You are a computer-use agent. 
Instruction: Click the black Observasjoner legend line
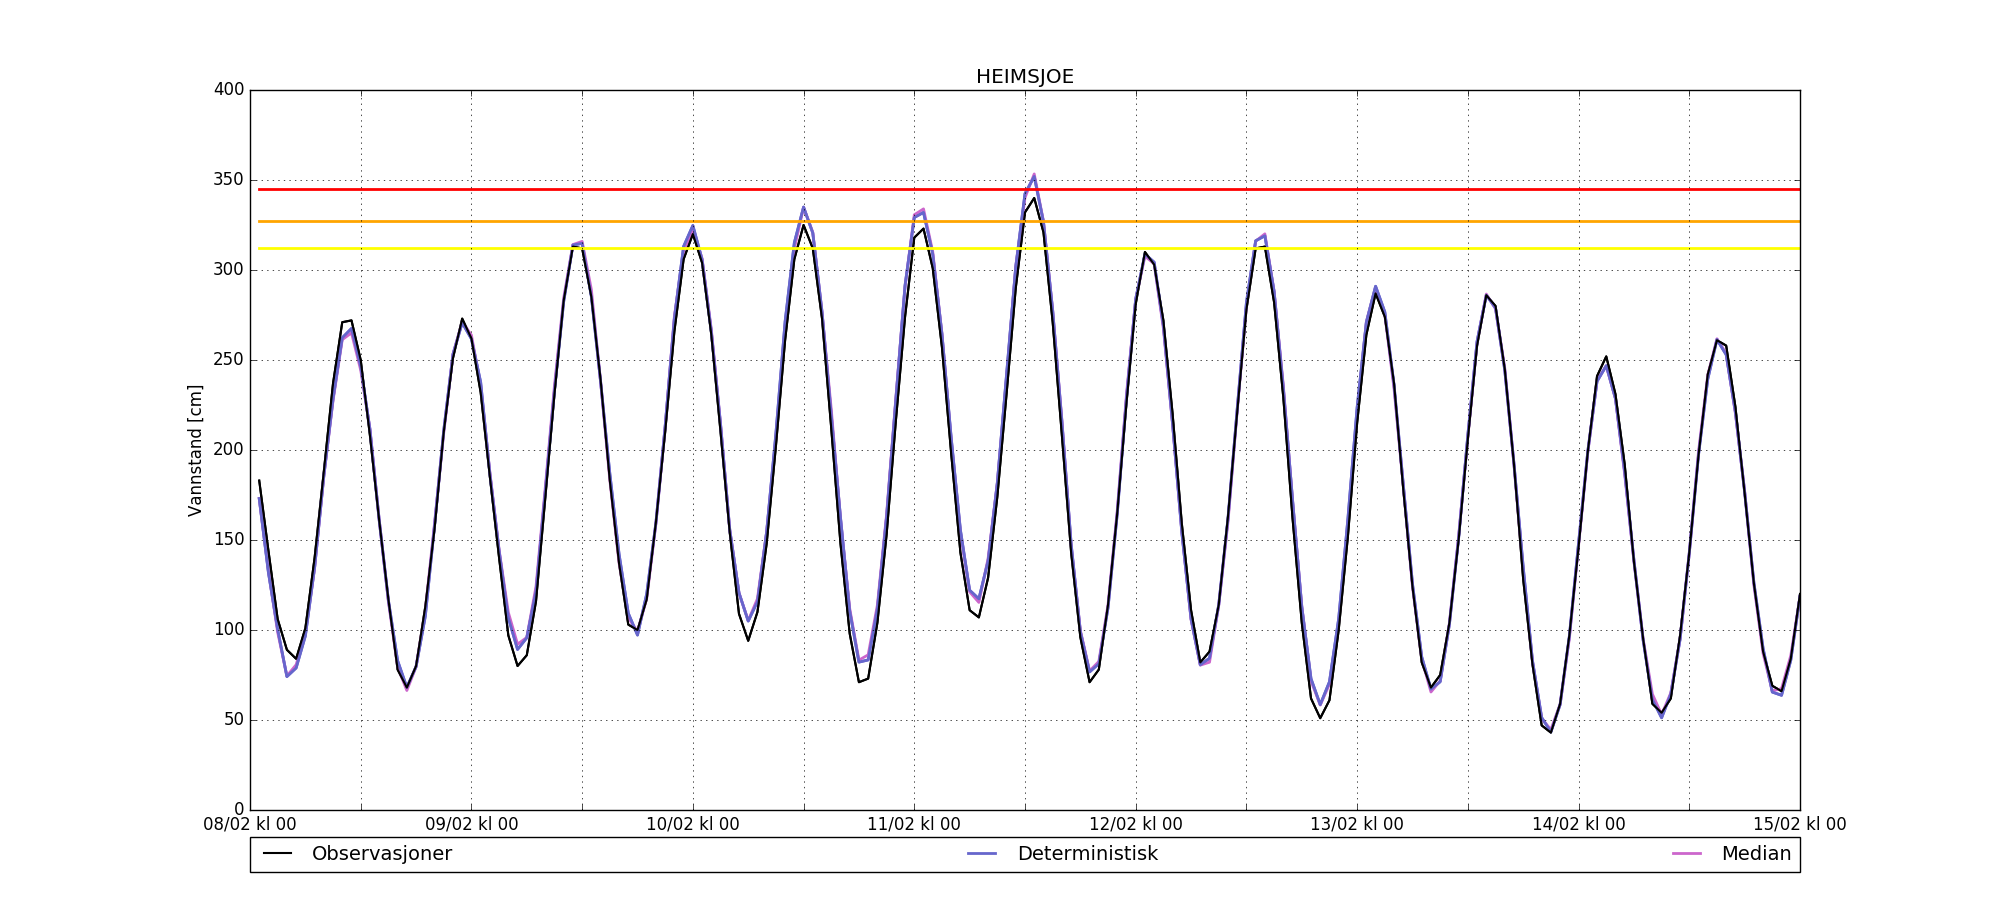(x=277, y=854)
